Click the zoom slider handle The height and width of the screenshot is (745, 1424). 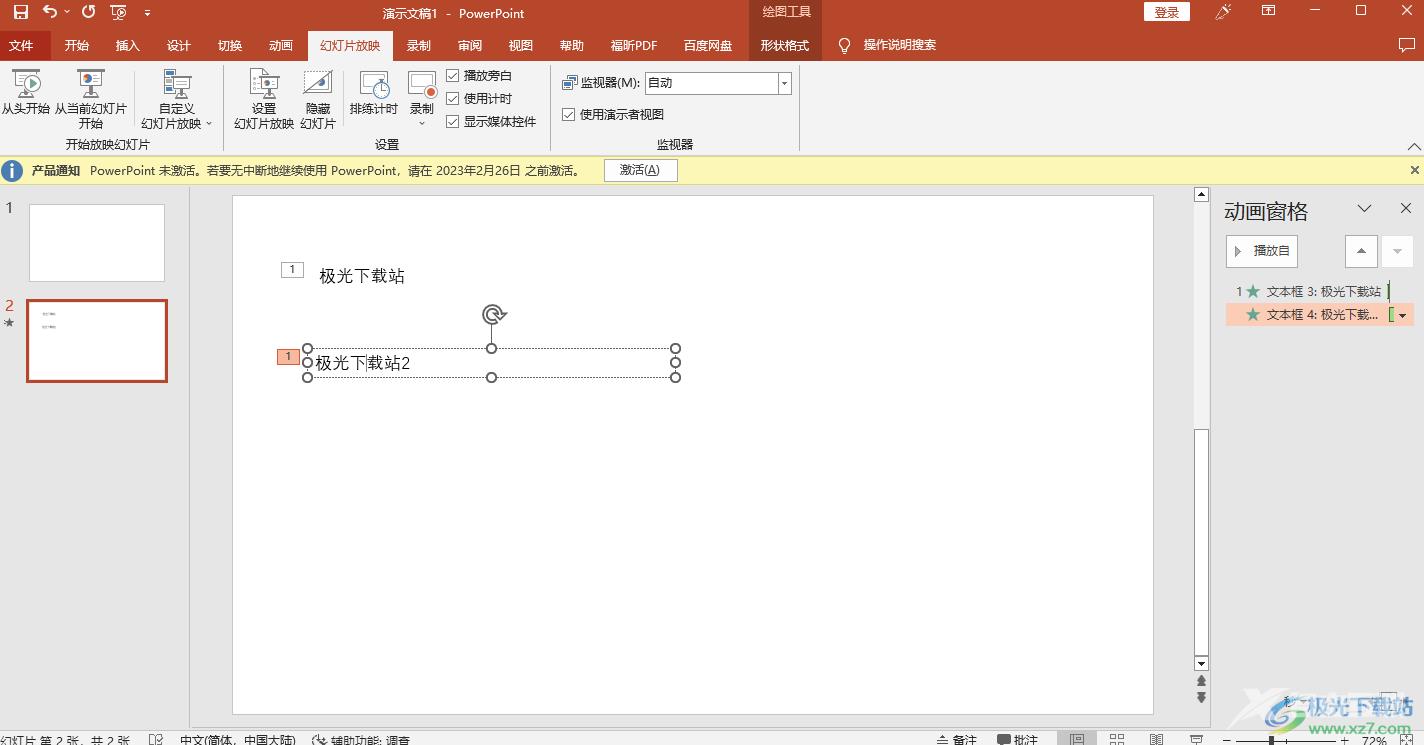click(x=1272, y=740)
